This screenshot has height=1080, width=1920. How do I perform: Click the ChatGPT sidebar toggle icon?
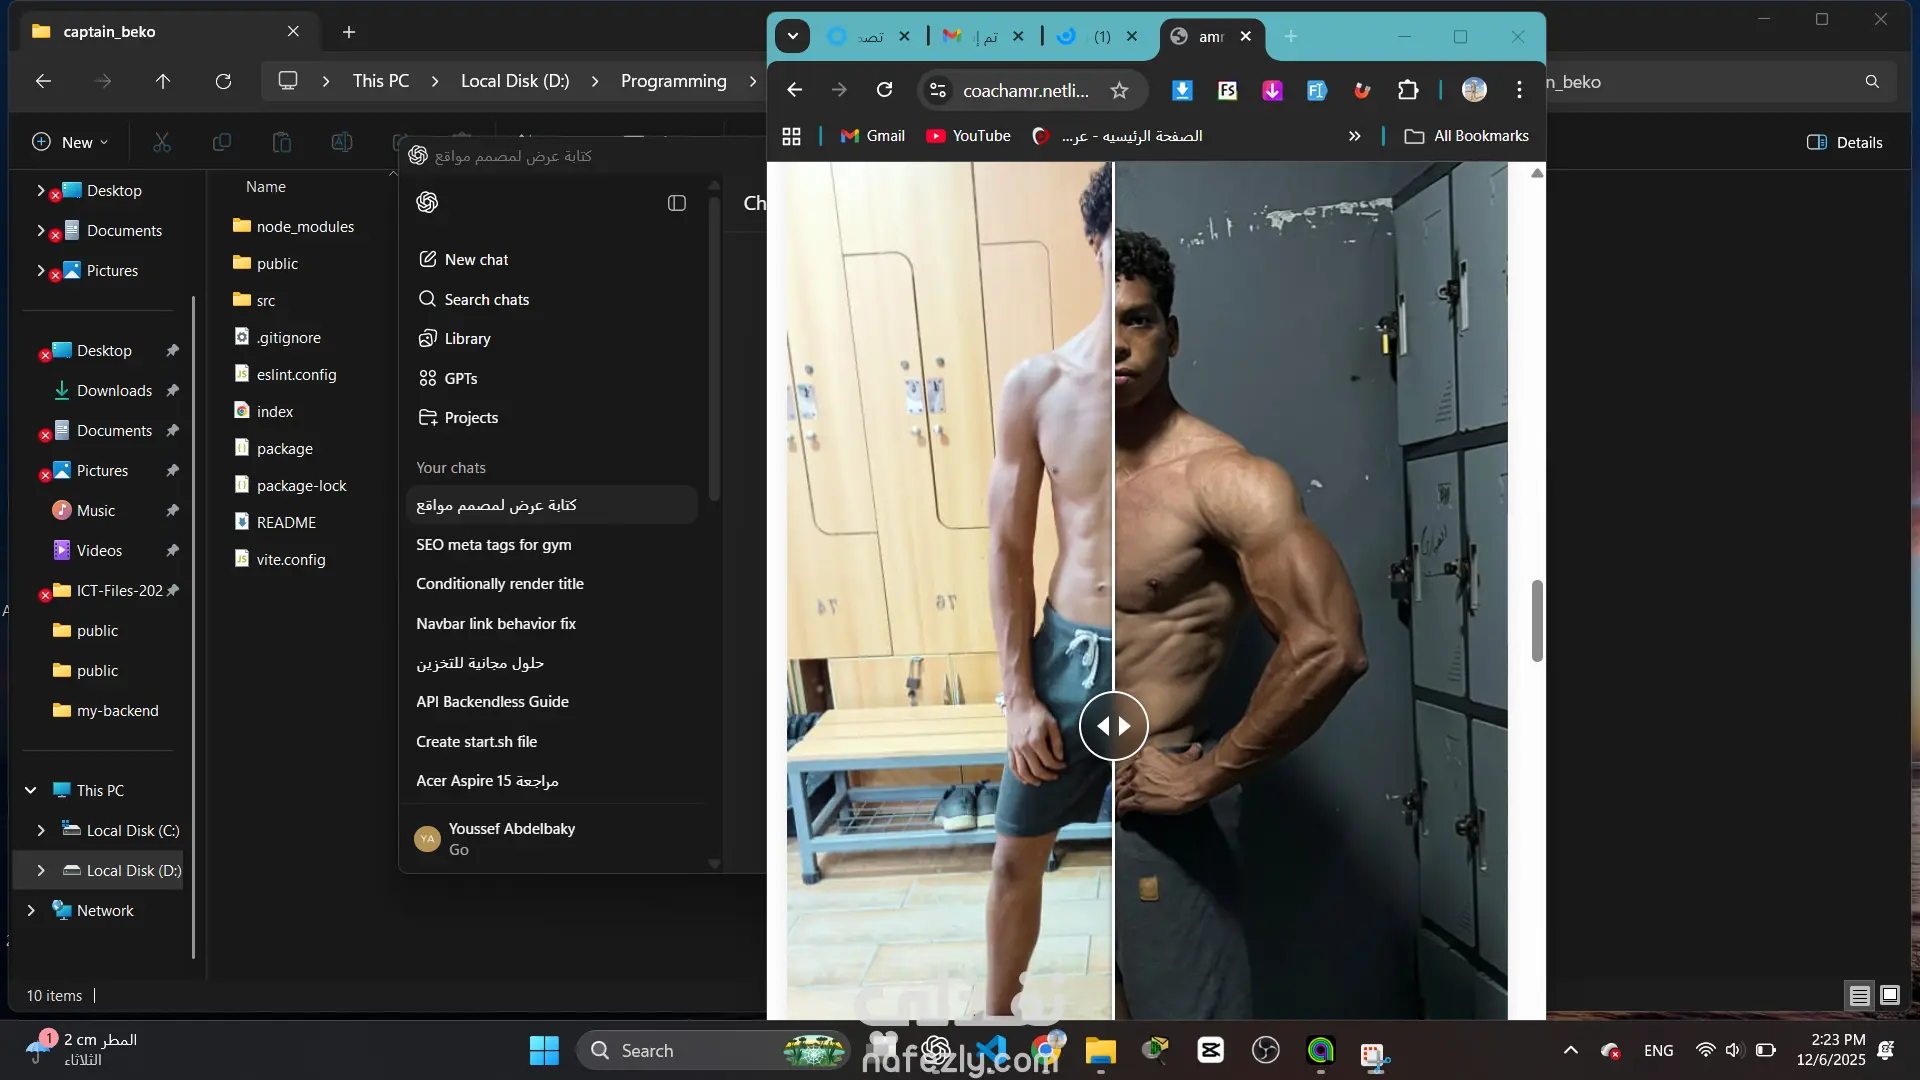point(677,203)
